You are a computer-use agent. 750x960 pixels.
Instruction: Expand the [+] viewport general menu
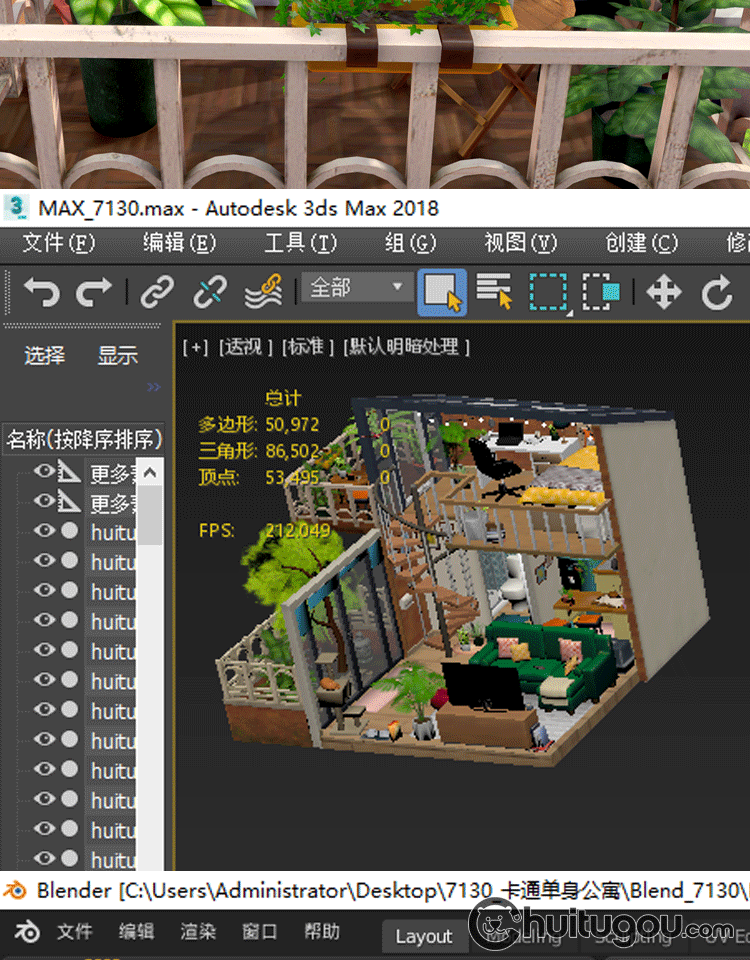pos(196,347)
